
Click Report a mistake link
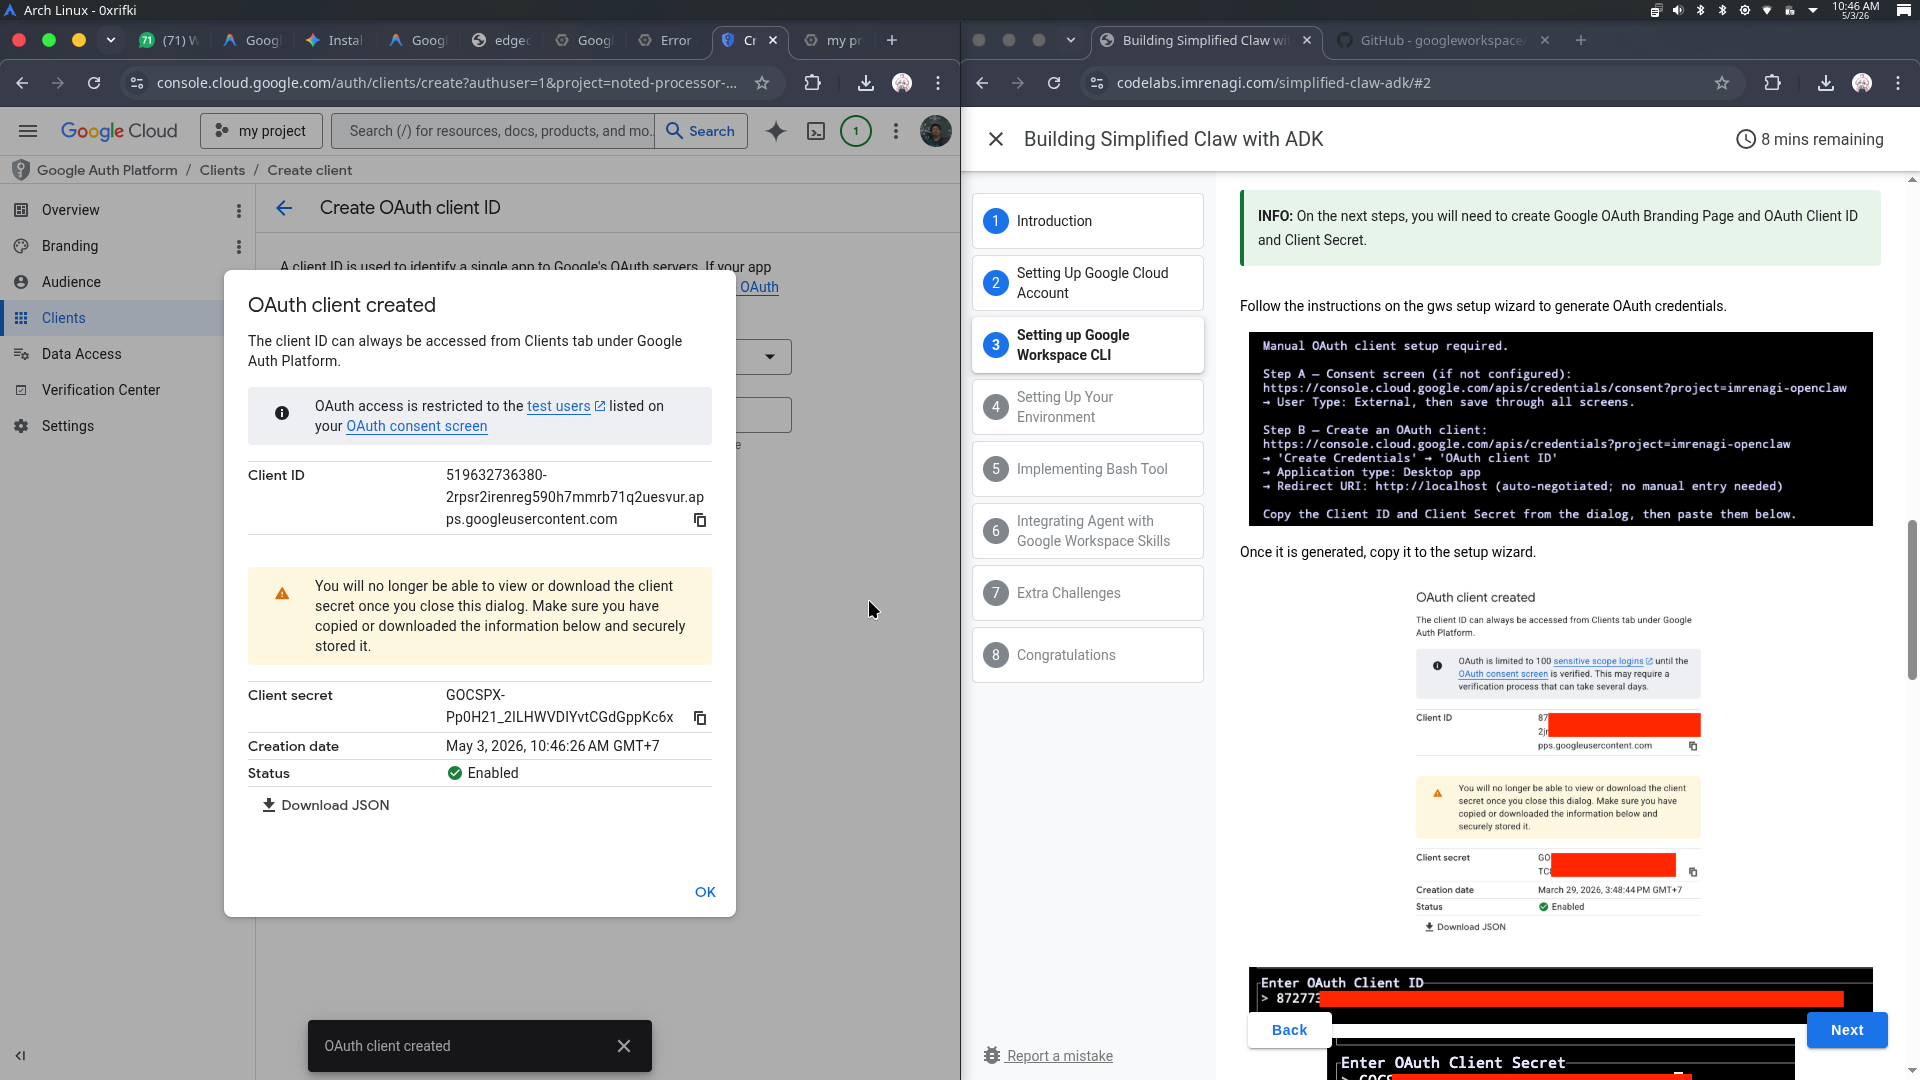click(x=1059, y=1056)
